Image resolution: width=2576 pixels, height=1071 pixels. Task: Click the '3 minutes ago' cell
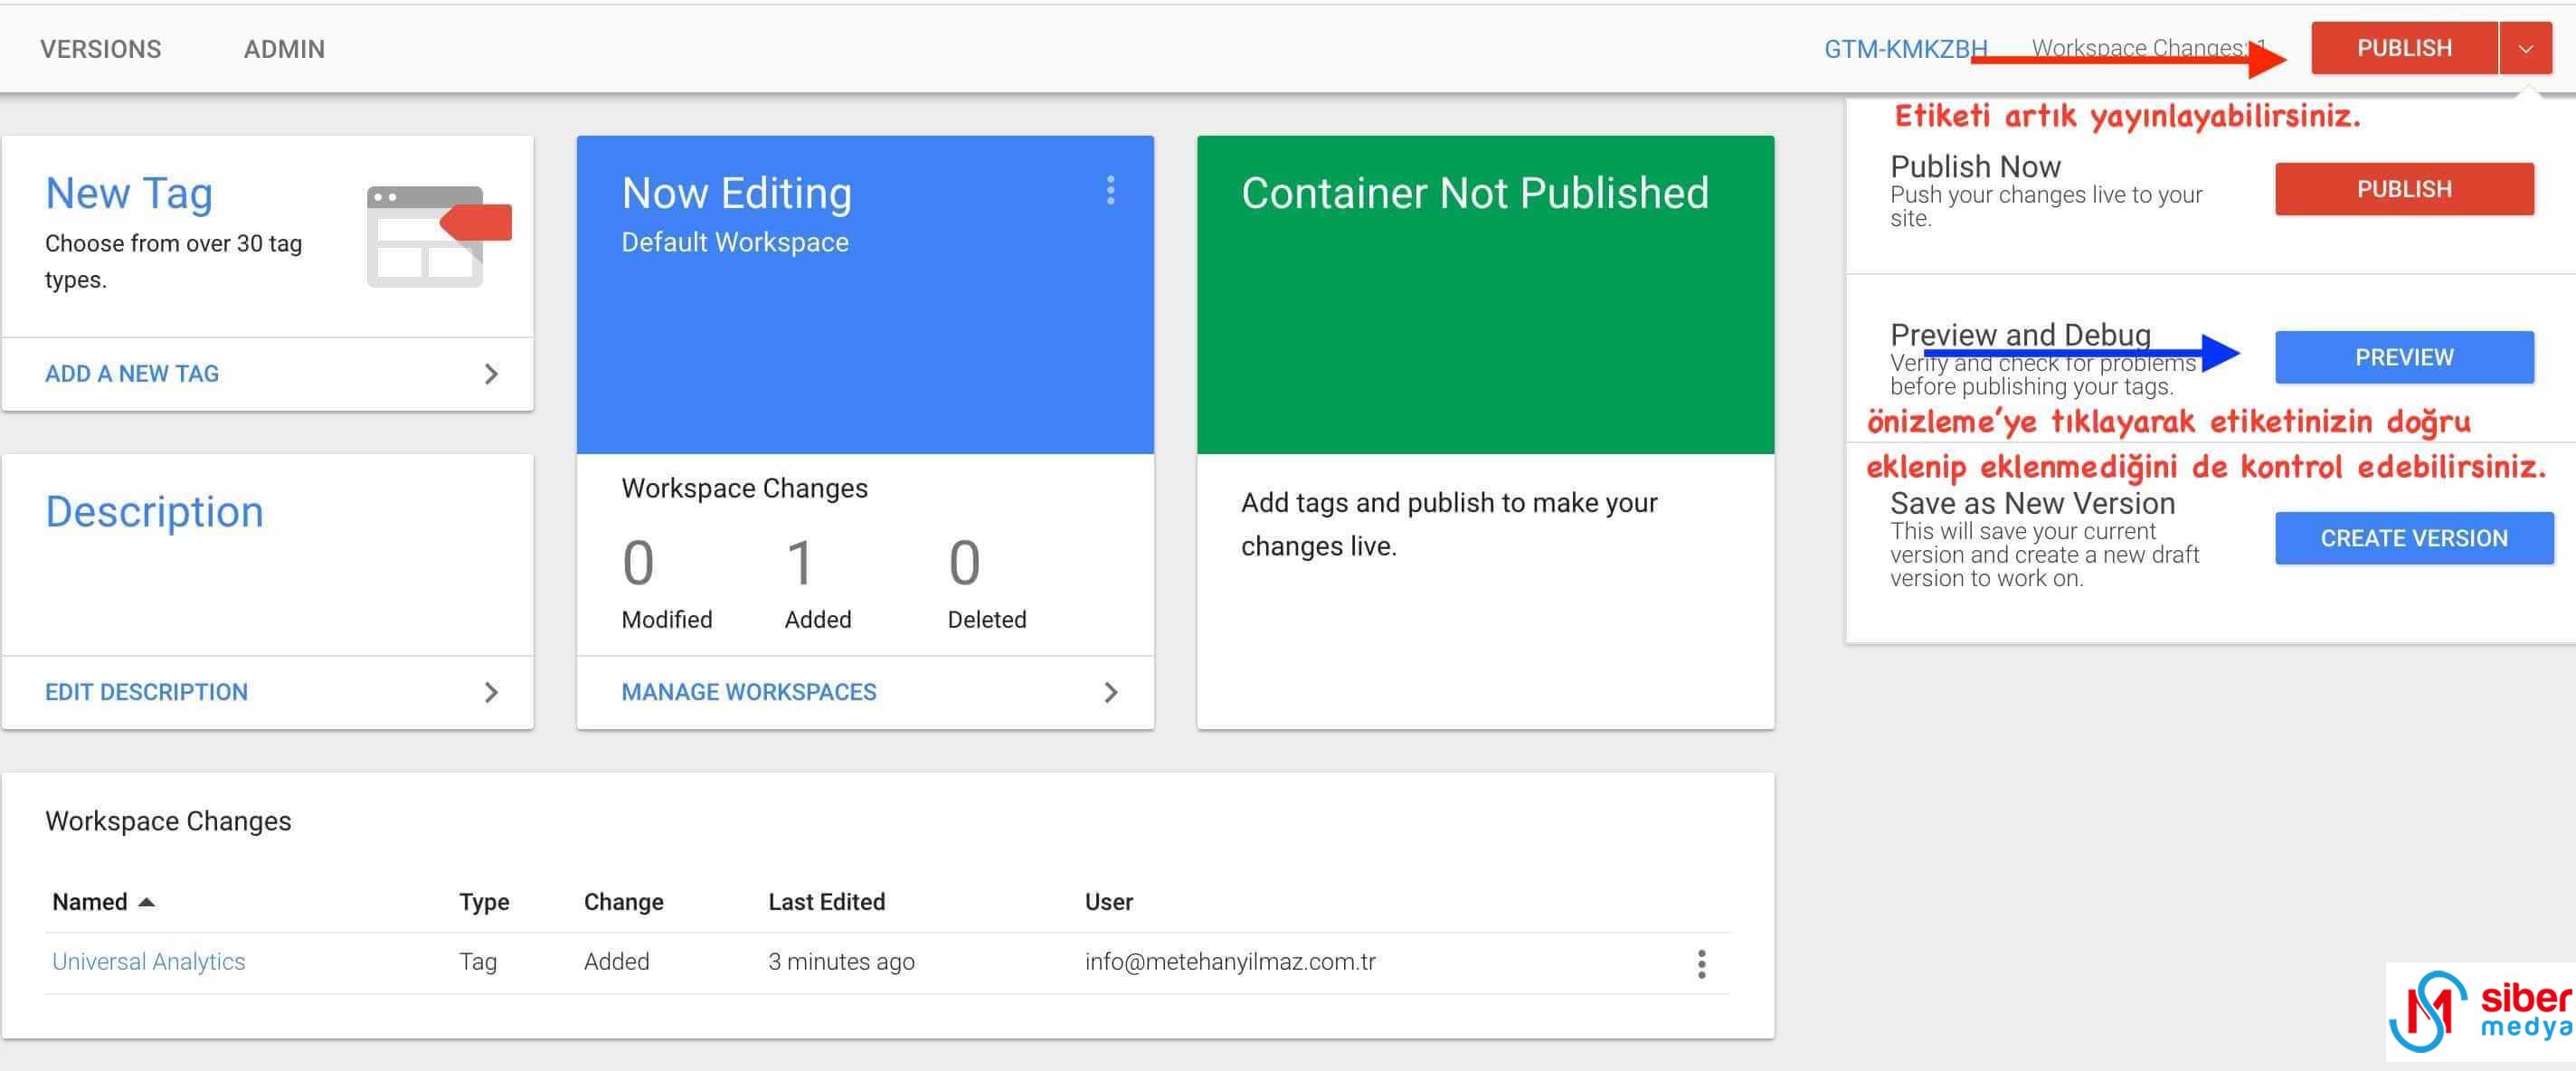pyautogui.click(x=841, y=961)
